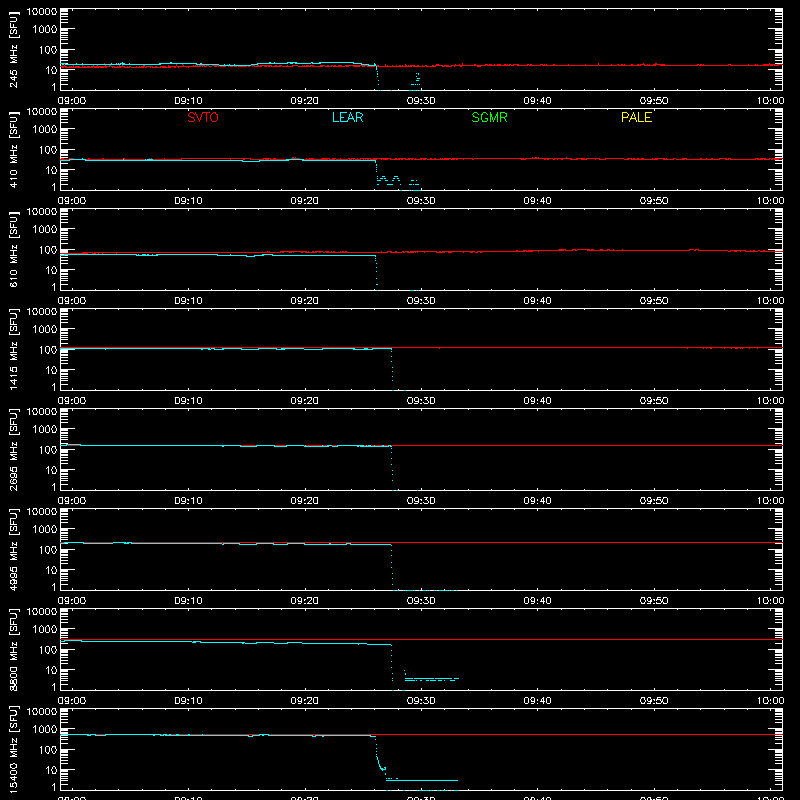
Task: Select the 410 MHz [SFU] axis title
Action: pos(14,149)
